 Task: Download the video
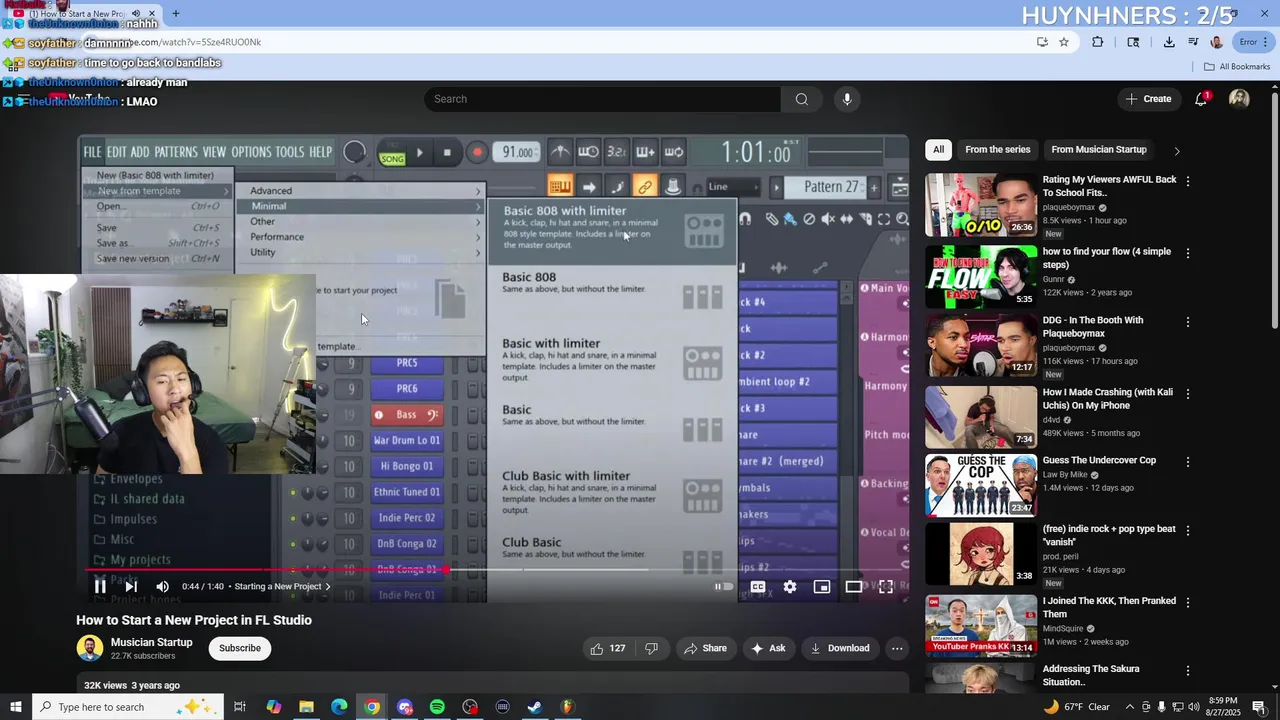coord(840,648)
